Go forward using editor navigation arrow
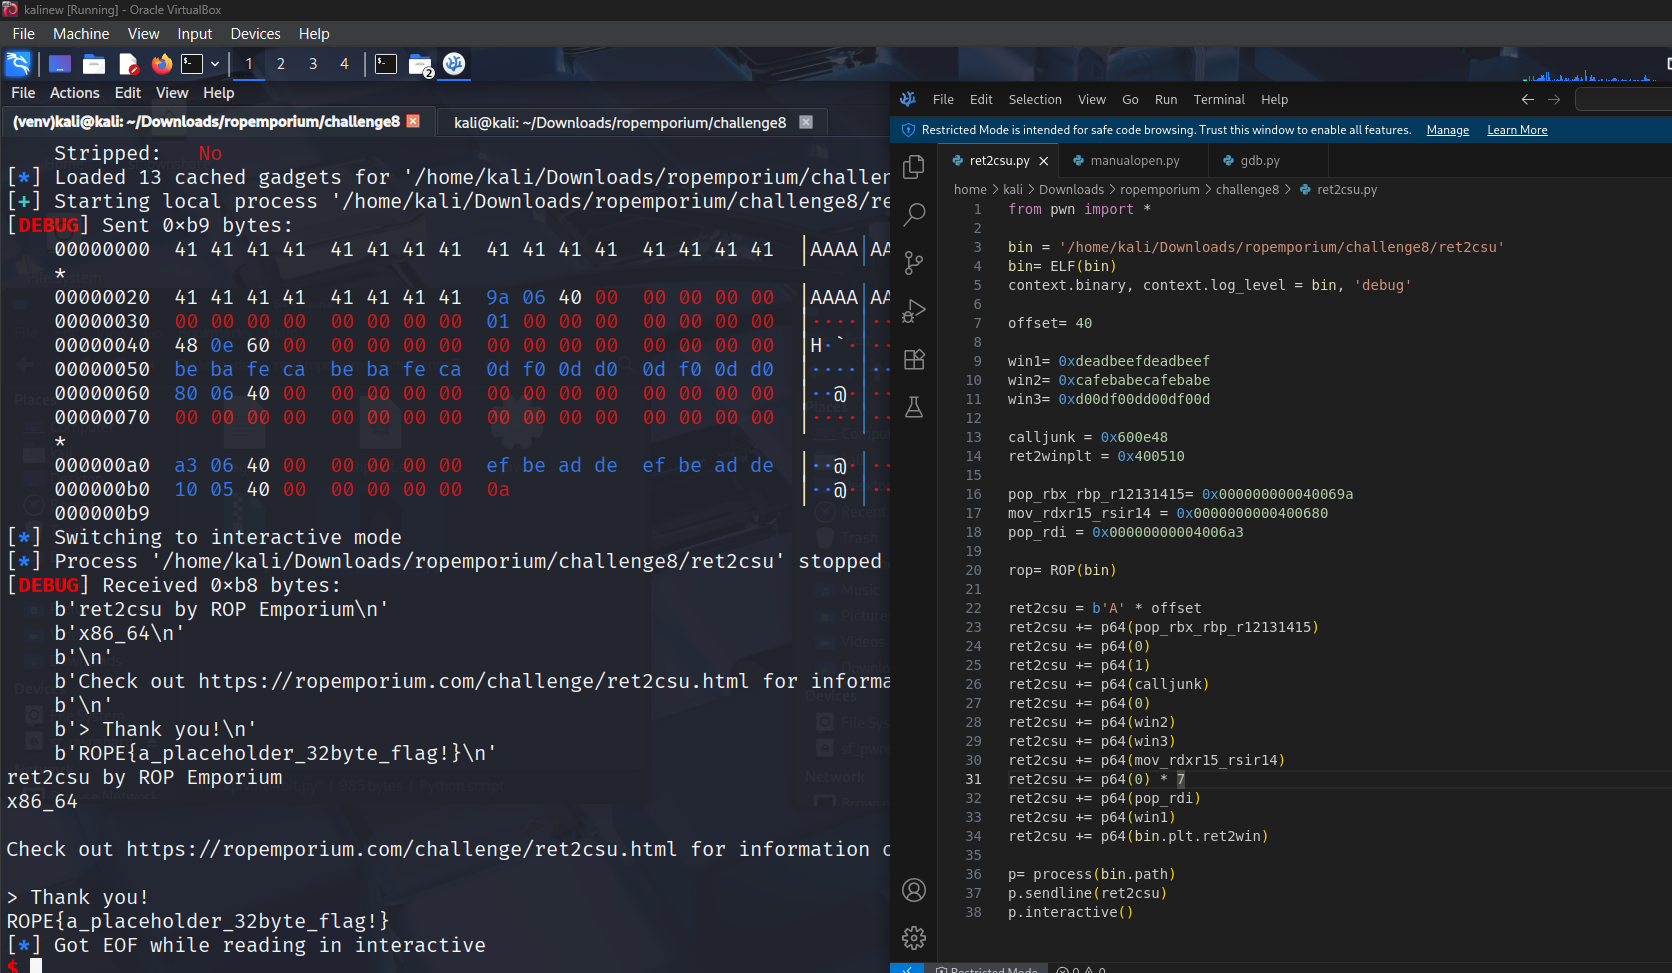 pos(1553,99)
